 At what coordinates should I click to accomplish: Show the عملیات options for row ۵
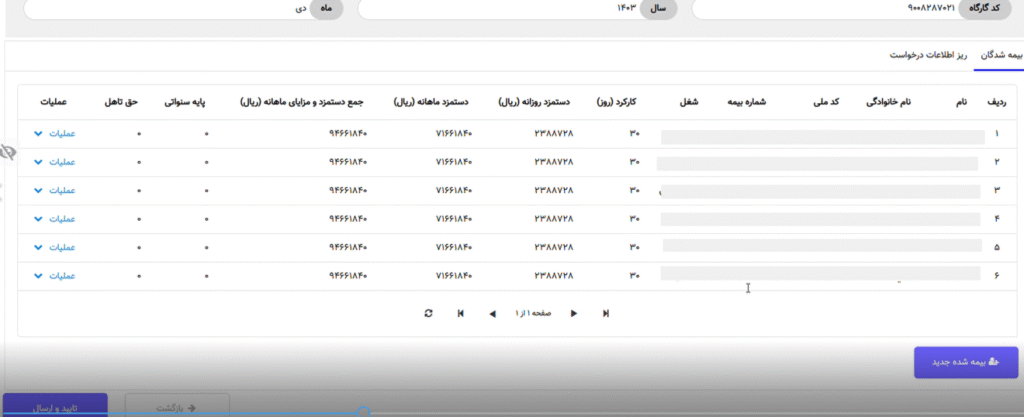pos(55,247)
